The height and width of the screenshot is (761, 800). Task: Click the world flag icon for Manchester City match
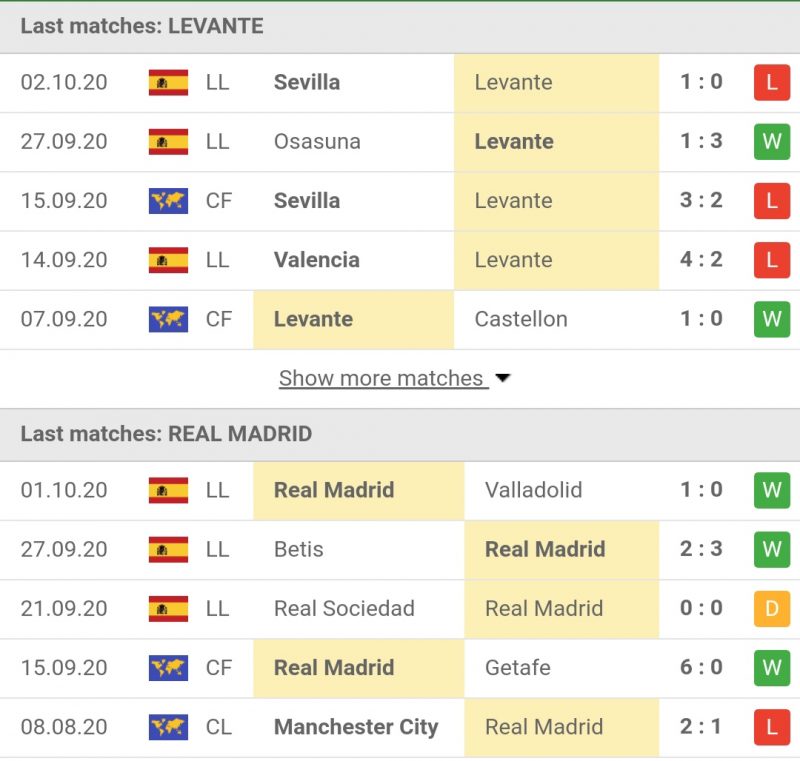pyautogui.click(x=168, y=727)
